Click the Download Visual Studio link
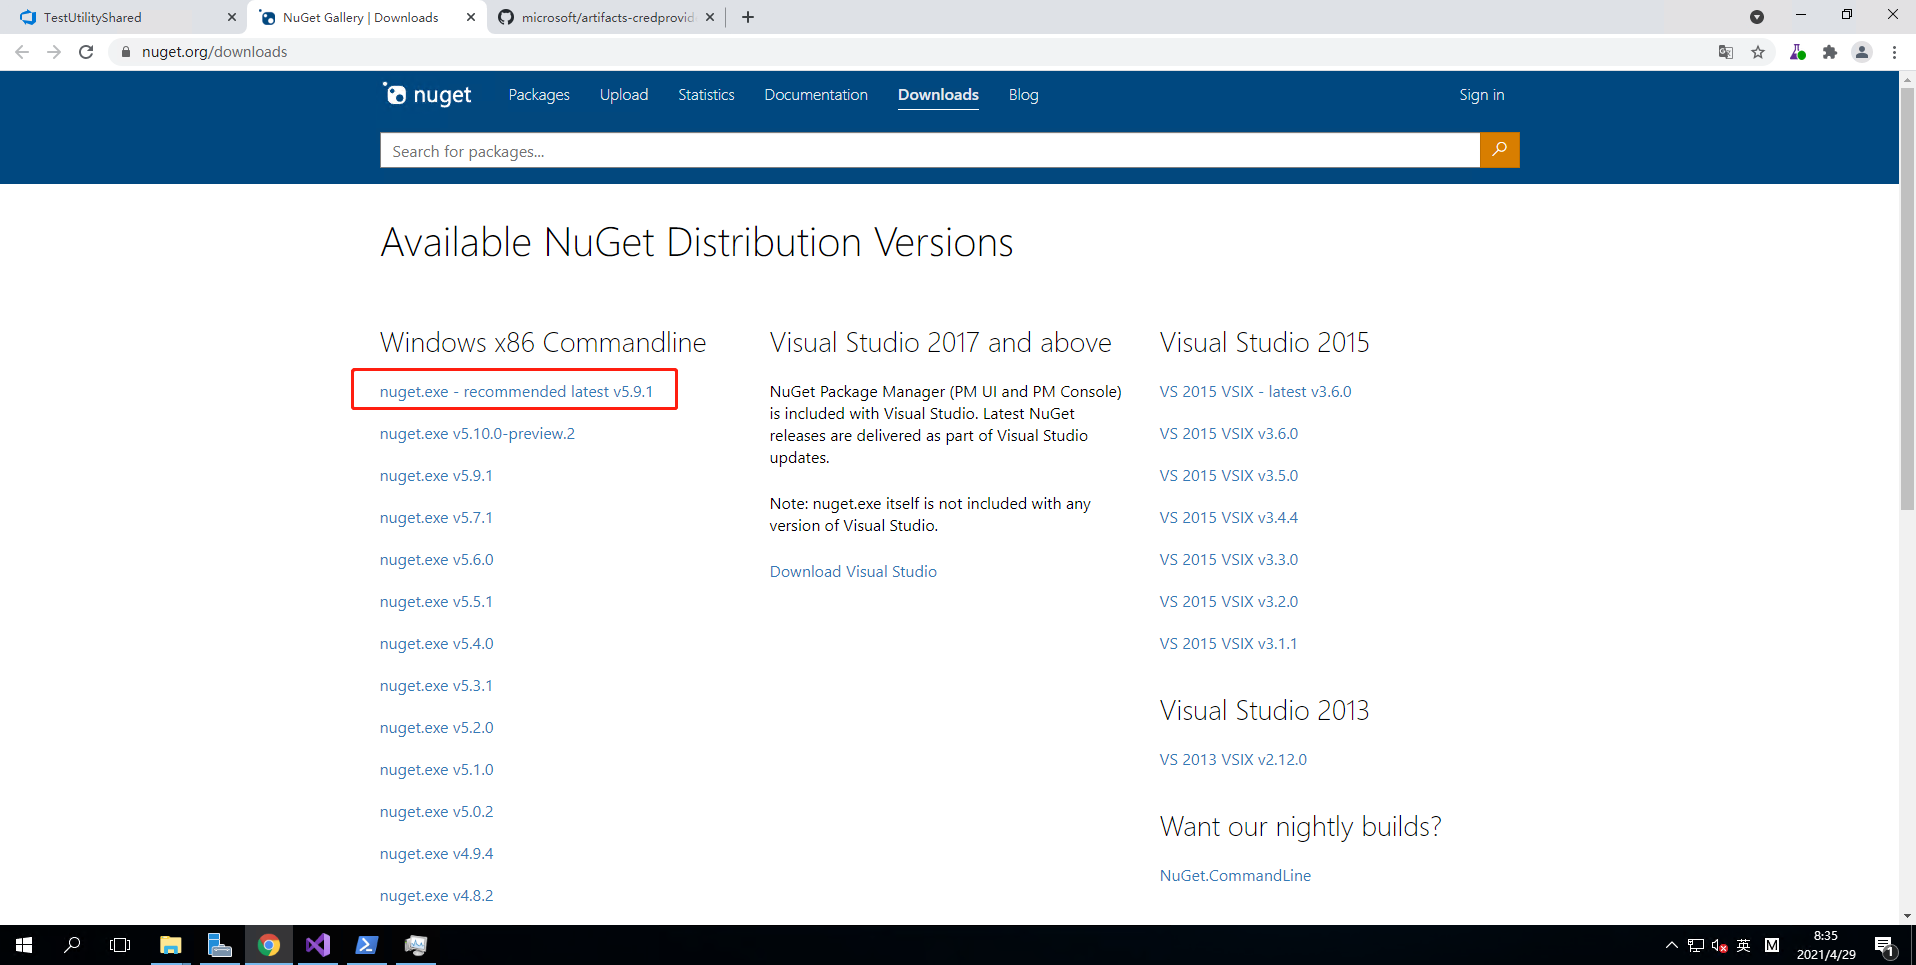This screenshot has width=1916, height=965. (x=853, y=571)
